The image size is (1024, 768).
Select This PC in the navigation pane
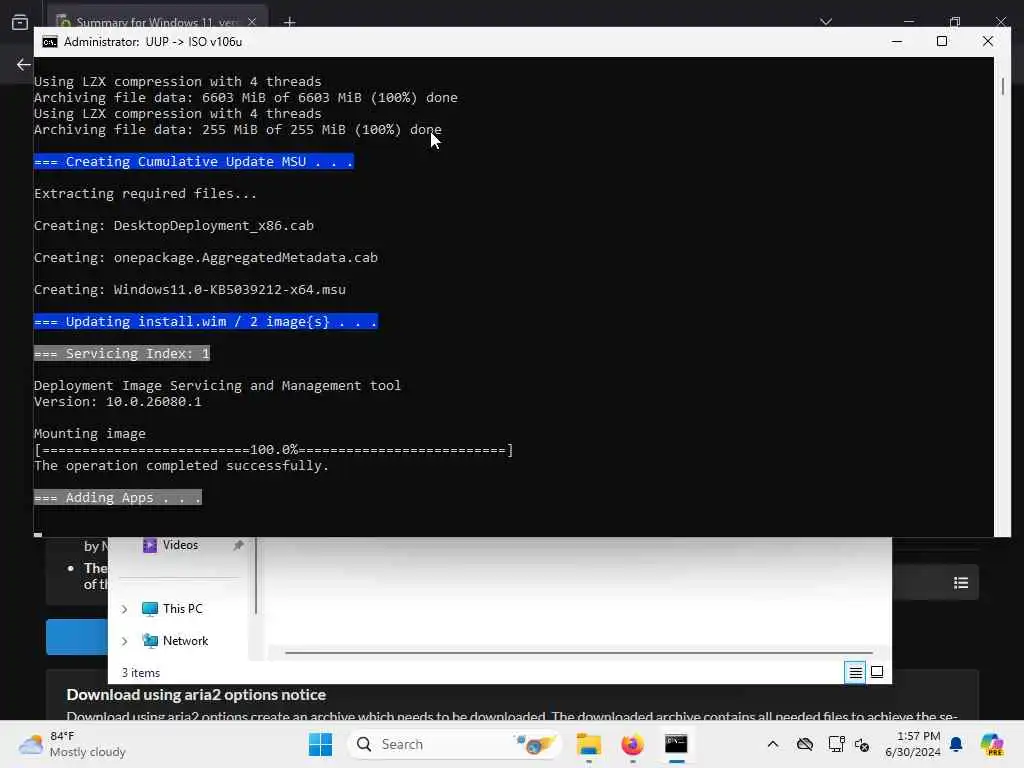pyautogui.click(x=172, y=609)
